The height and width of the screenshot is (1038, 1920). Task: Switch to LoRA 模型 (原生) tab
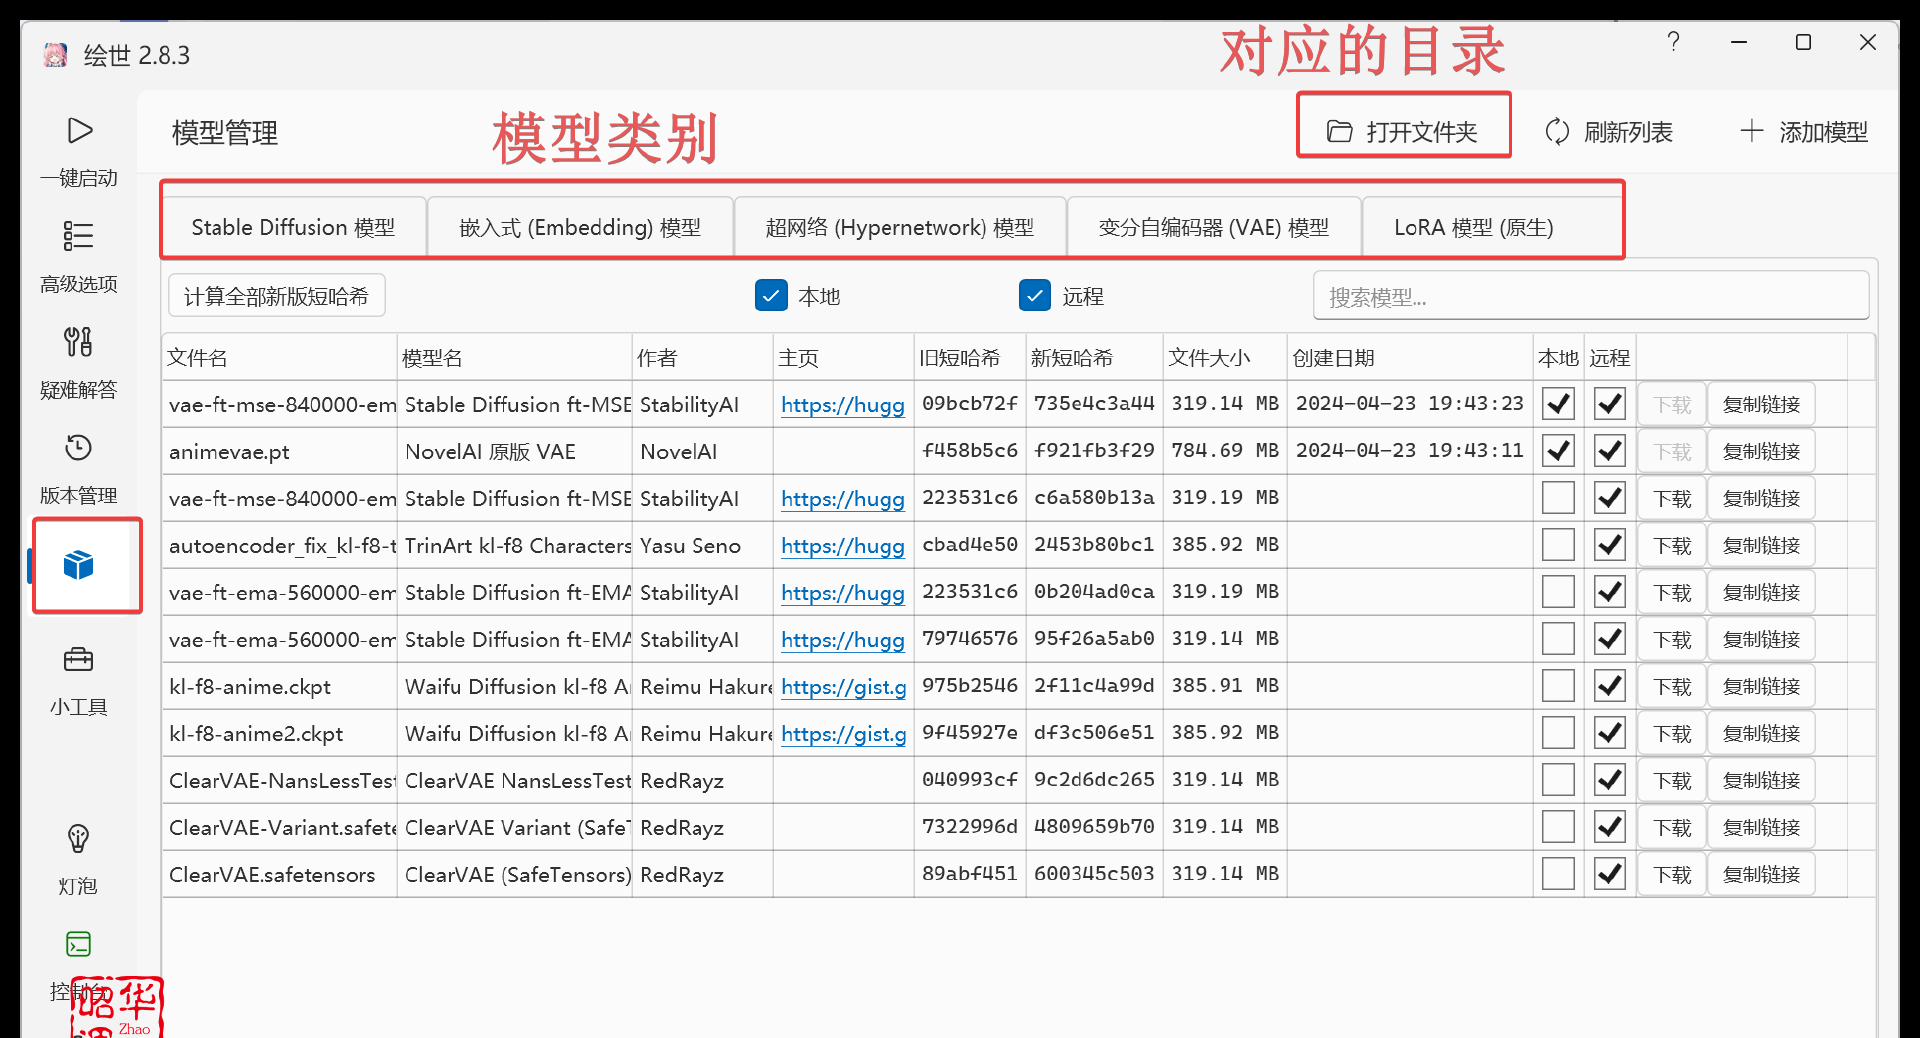pyautogui.click(x=1474, y=228)
